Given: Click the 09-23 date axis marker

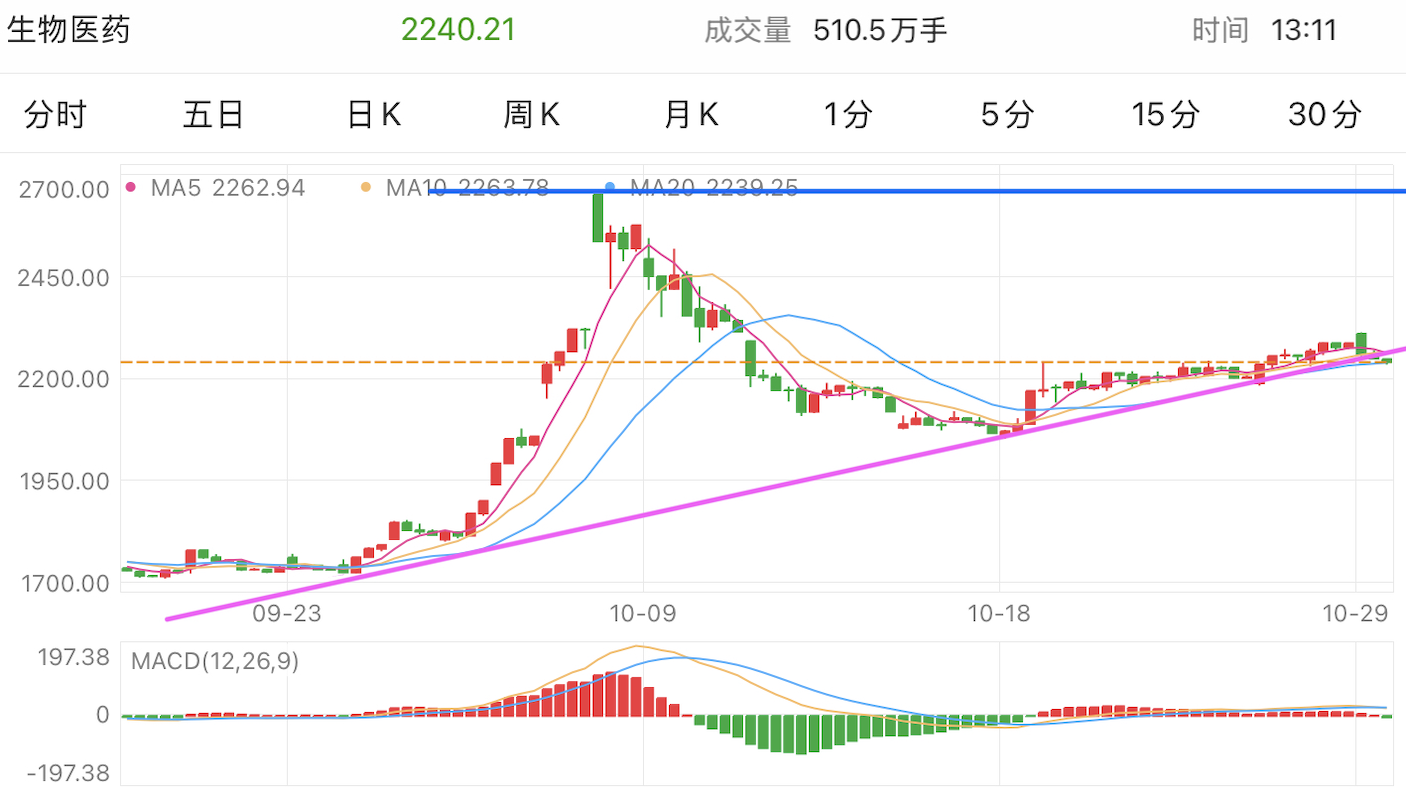Looking at the screenshot, I should [287, 613].
